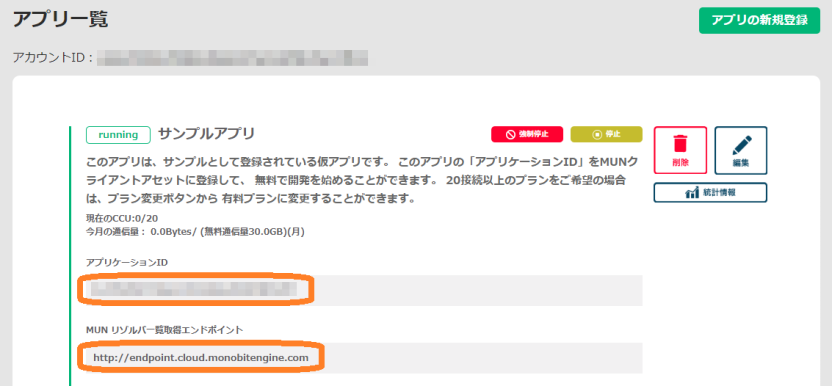Click the MUN resolver endpoint URL field
Image resolution: width=832 pixels, height=386 pixels.
[364, 358]
